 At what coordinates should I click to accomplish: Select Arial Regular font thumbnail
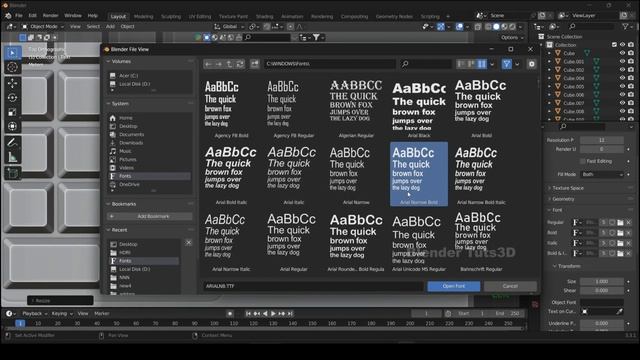pyautogui.click(x=294, y=241)
